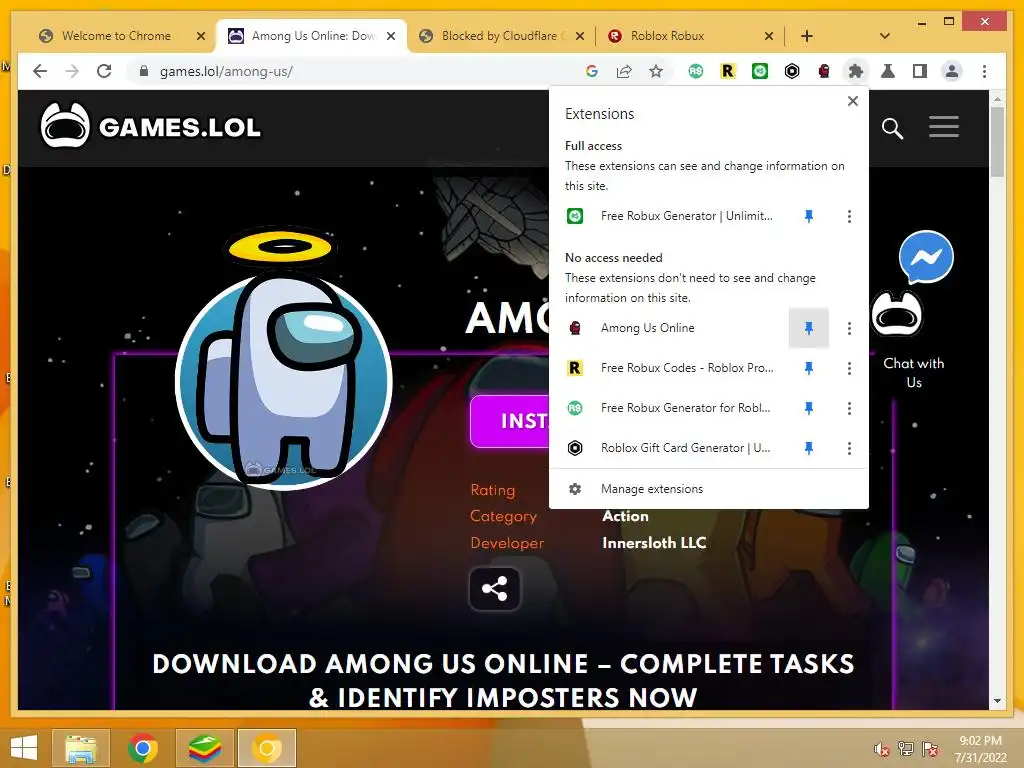Switch to Blocked by Cloudflare tab
Image resolution: width=1024 pixels, height=768 pixels.
tap(501, 36)
